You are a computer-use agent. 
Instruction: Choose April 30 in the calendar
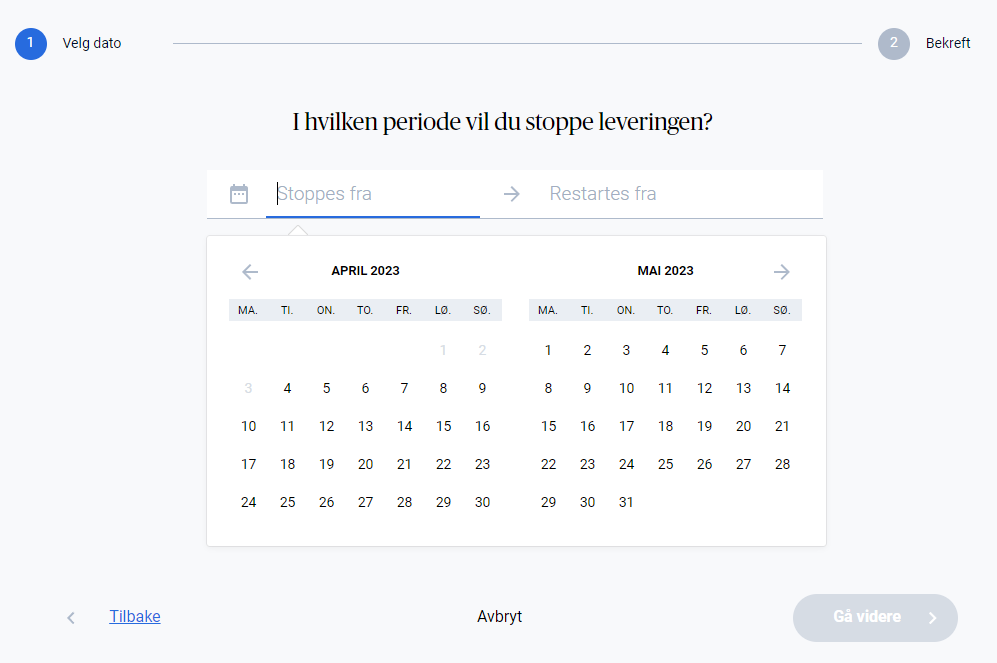pyautogui.click(x=482, y=502)
